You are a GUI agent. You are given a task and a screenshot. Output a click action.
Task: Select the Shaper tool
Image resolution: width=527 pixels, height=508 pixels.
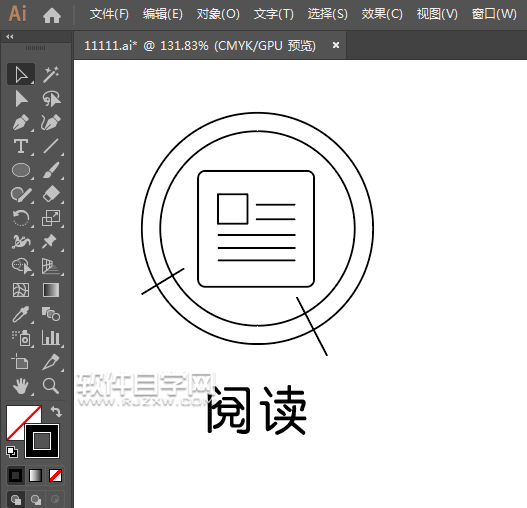coord(21,194)
